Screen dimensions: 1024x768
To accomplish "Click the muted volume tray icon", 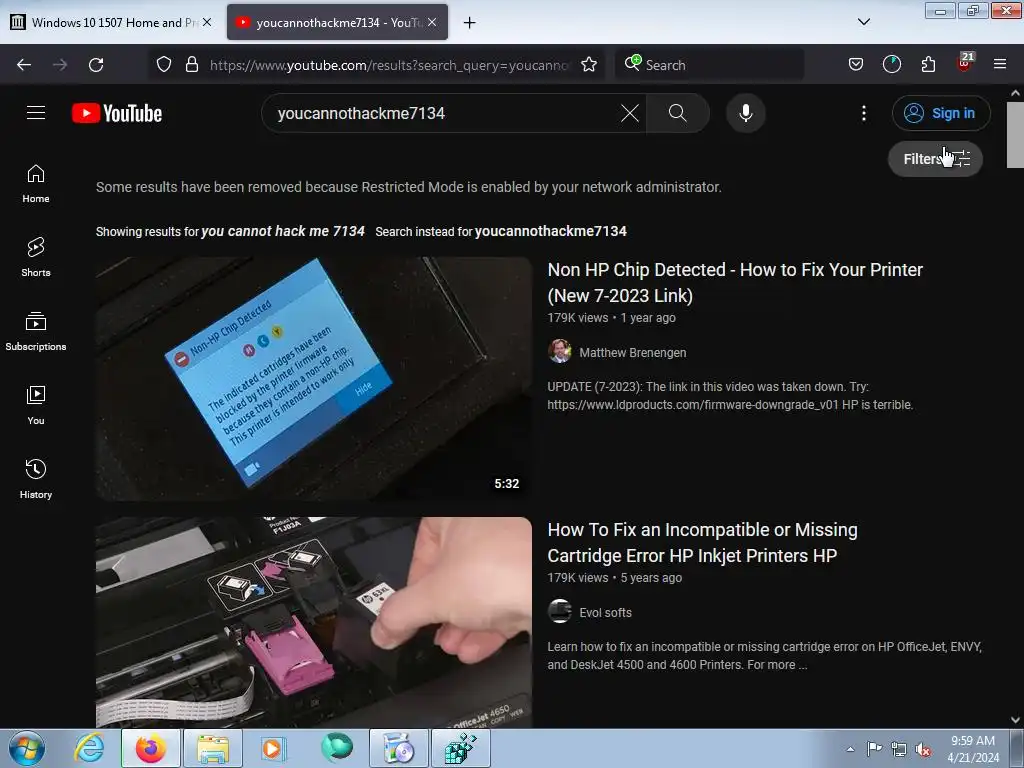I will click(x=923, y=749).
